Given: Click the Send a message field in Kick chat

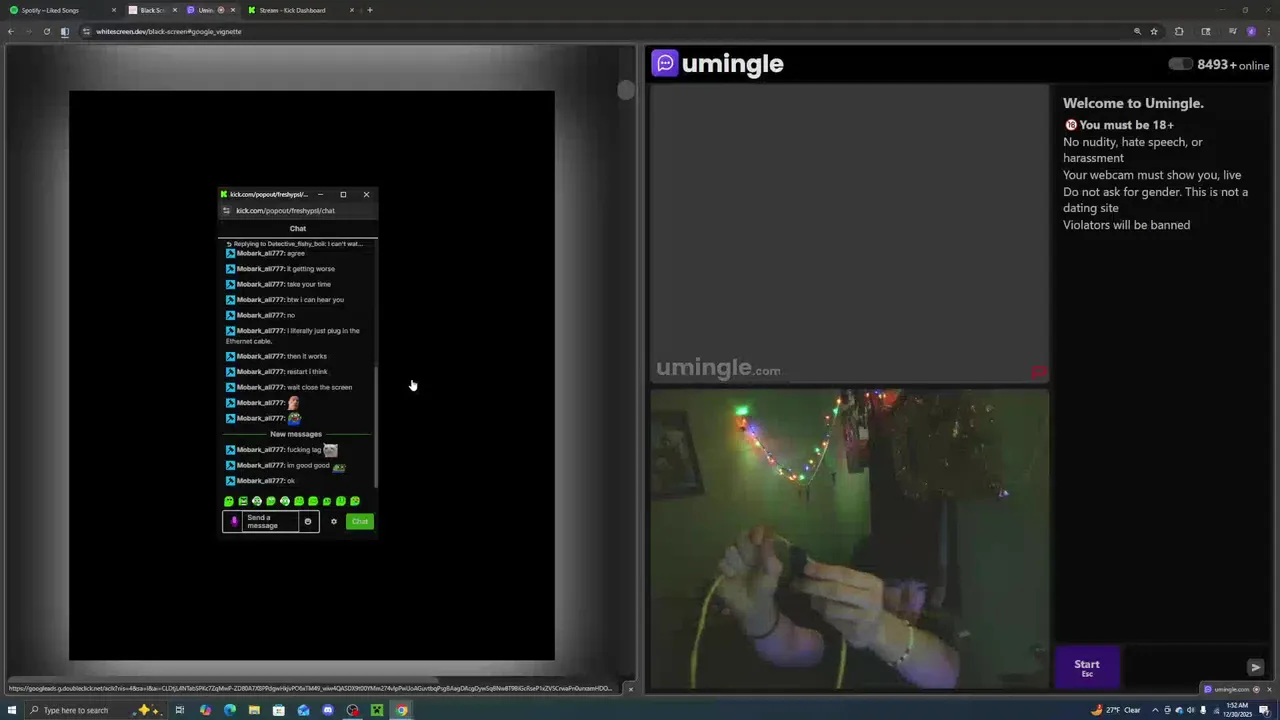Looking at the screenshot, I should [x=270, y=521].
